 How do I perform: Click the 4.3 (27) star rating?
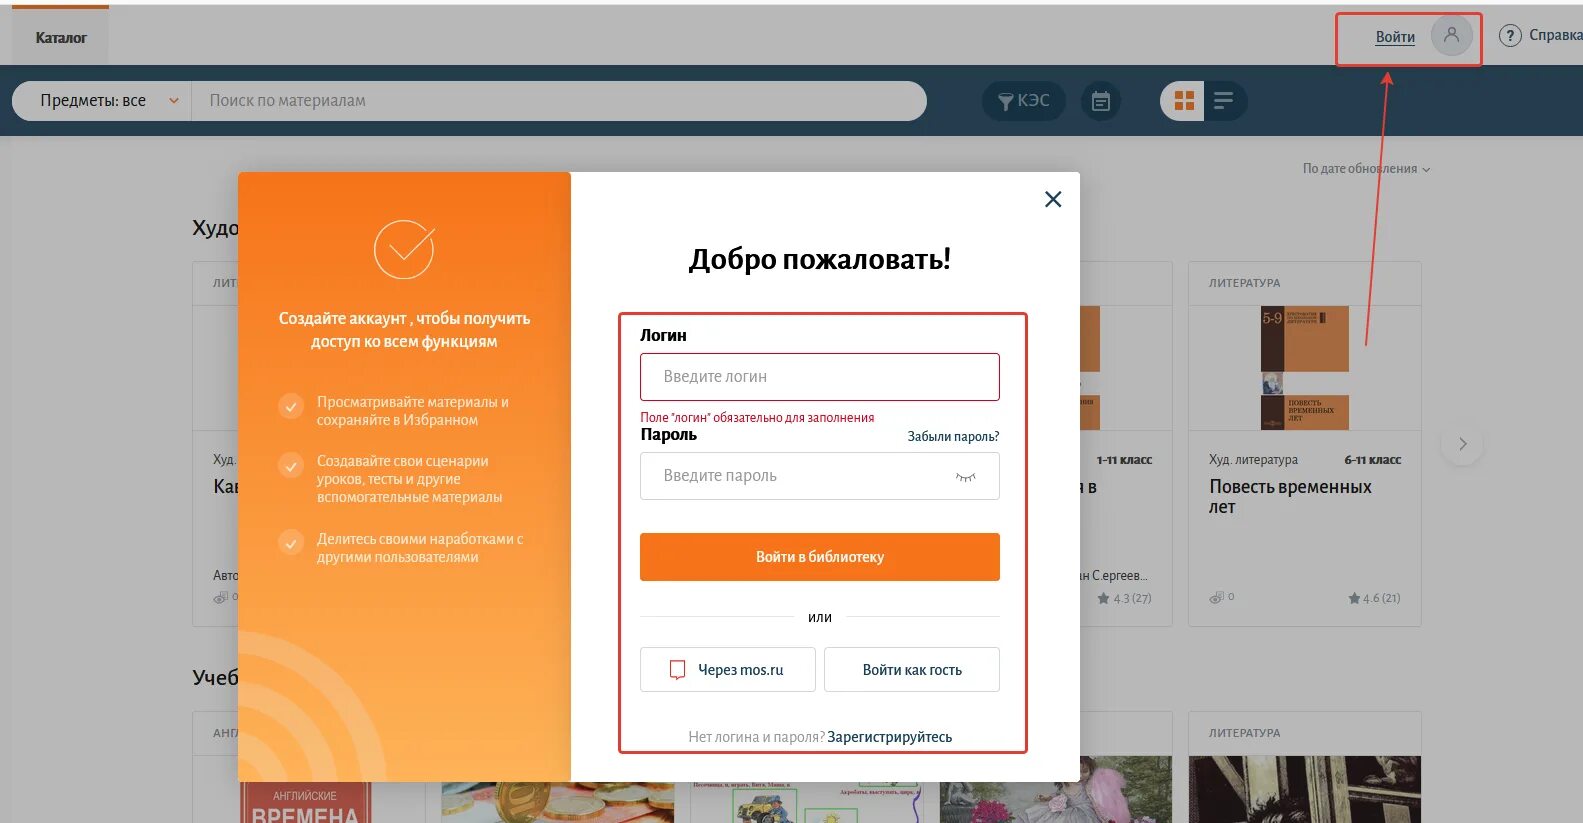(1124, 598)
